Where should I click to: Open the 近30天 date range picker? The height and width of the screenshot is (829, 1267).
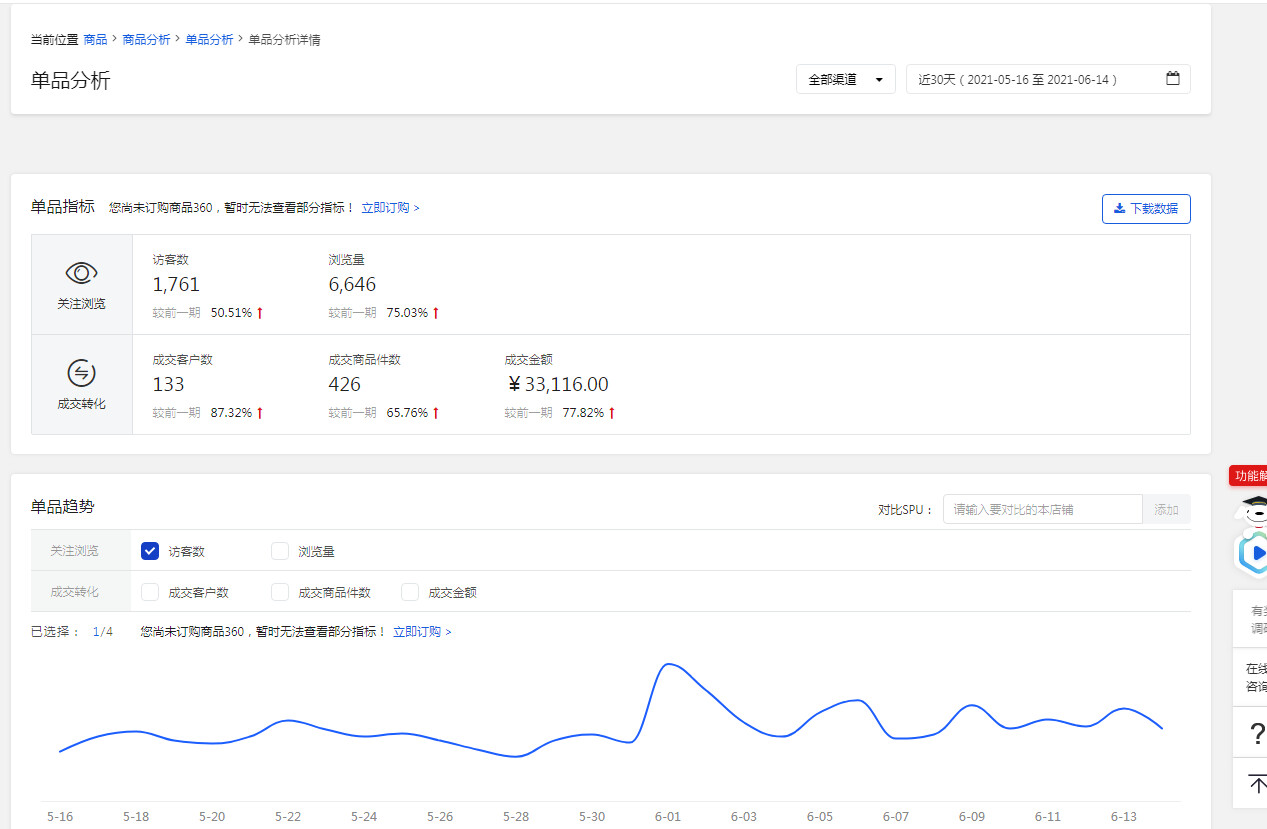coord(1048,79)
